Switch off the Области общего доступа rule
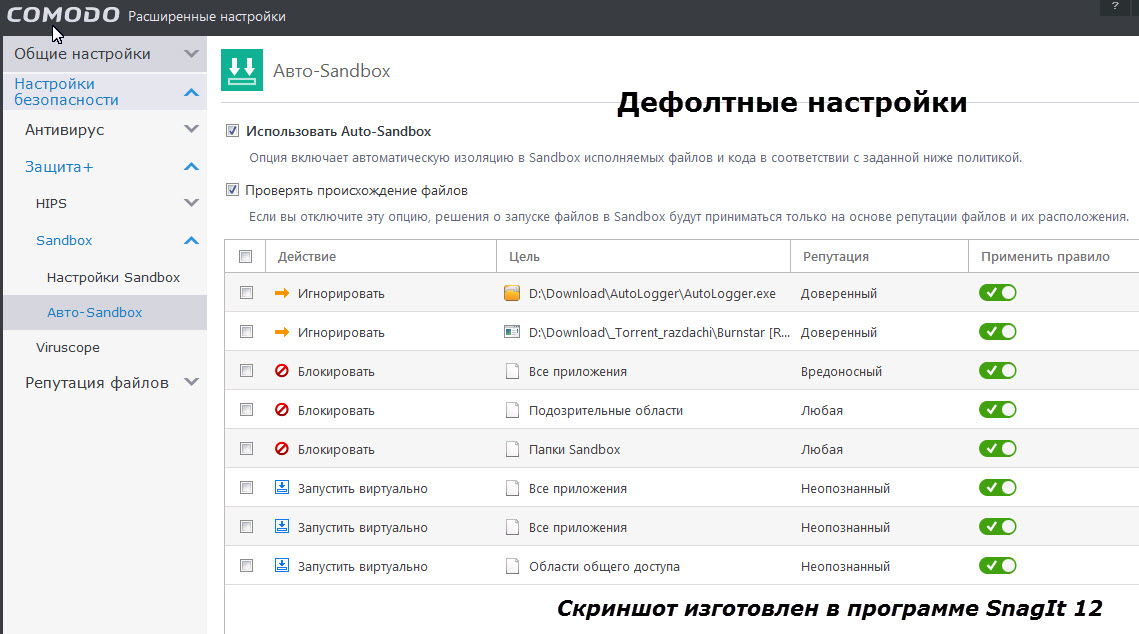This screenshot has height=634, width=1139. (x=997, y=566)
